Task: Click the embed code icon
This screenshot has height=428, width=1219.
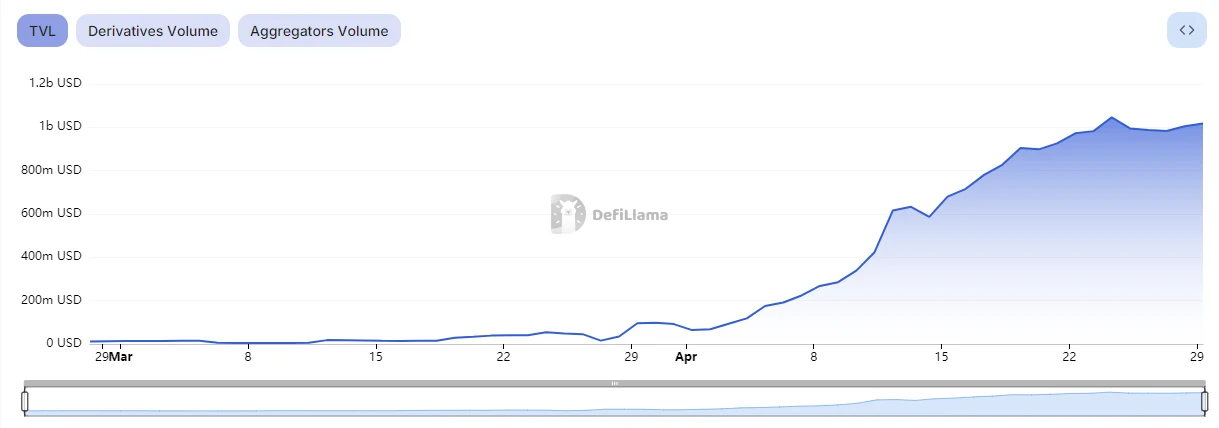Action: (x=1187, y=30)
